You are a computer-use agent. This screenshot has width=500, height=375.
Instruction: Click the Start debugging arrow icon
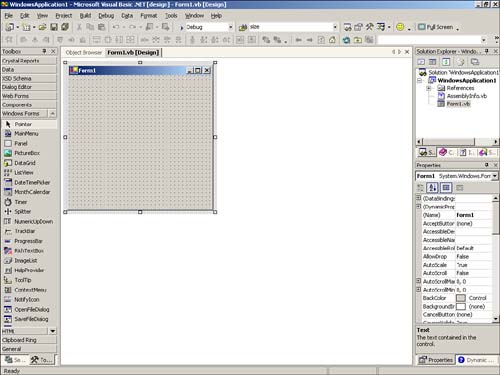(182, 28)
